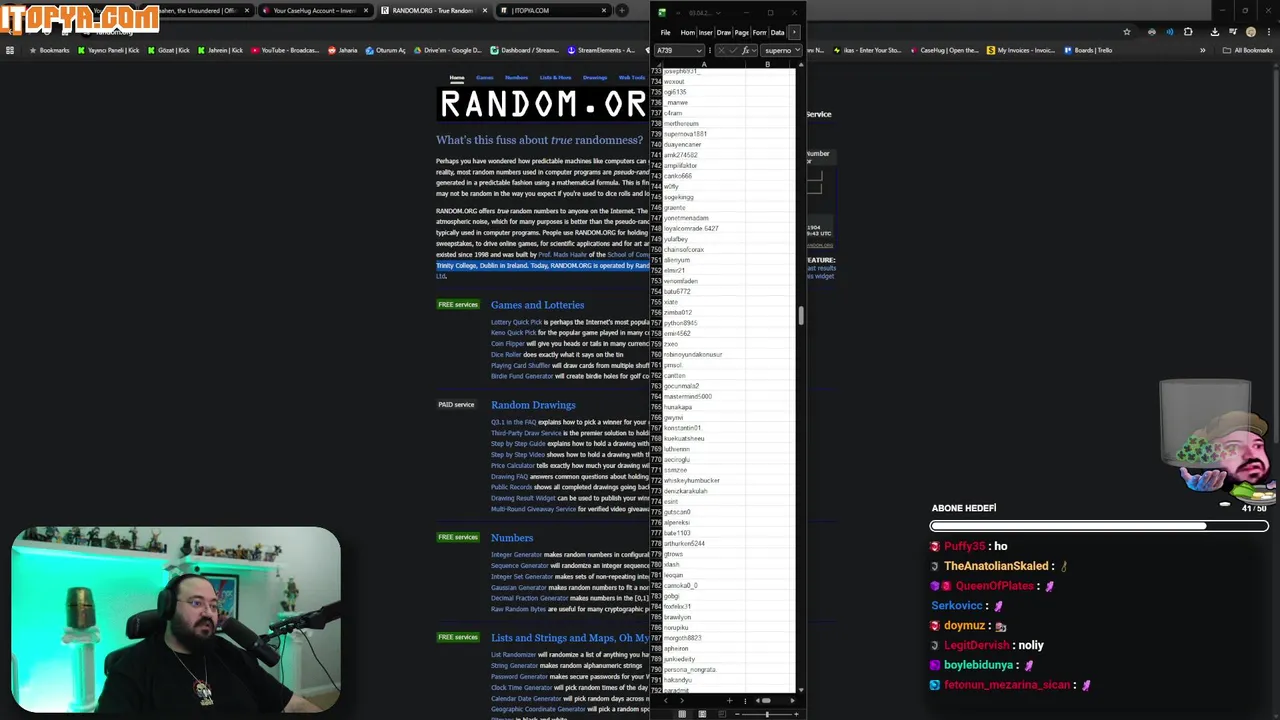Open the Excel Formulas ribbon tab

point(759,32)
